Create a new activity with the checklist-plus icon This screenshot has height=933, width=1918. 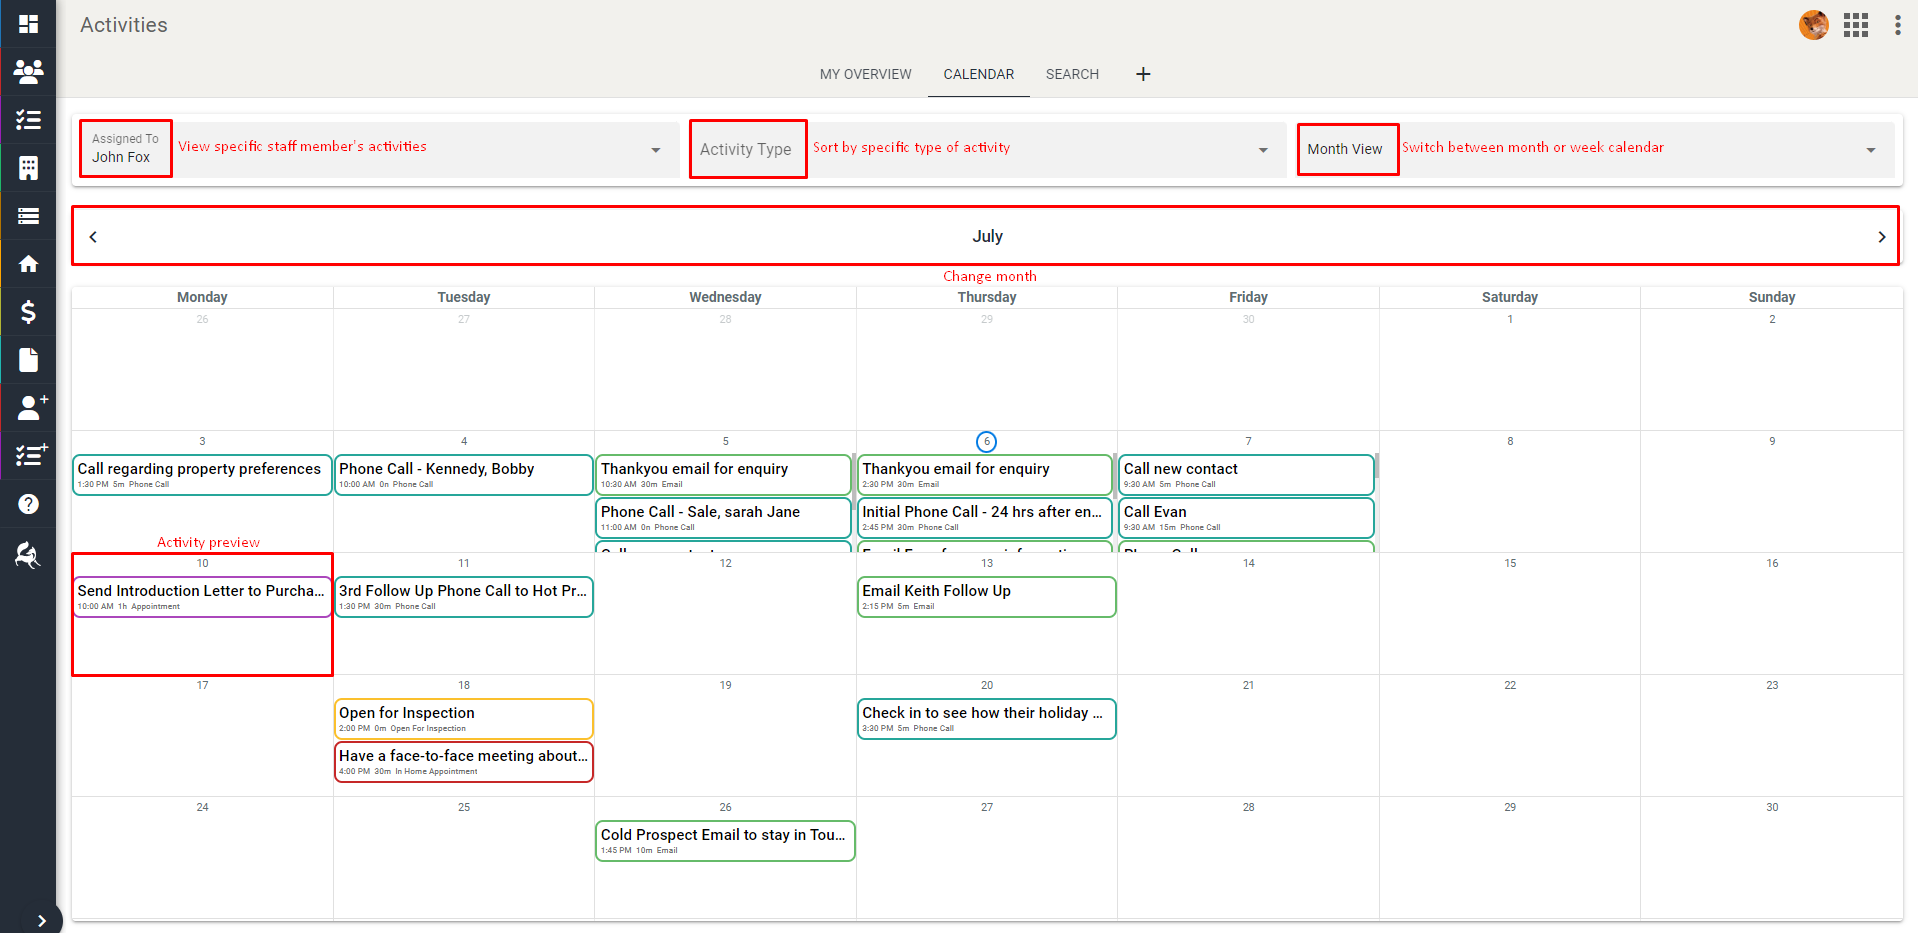(x=27, y=455)
